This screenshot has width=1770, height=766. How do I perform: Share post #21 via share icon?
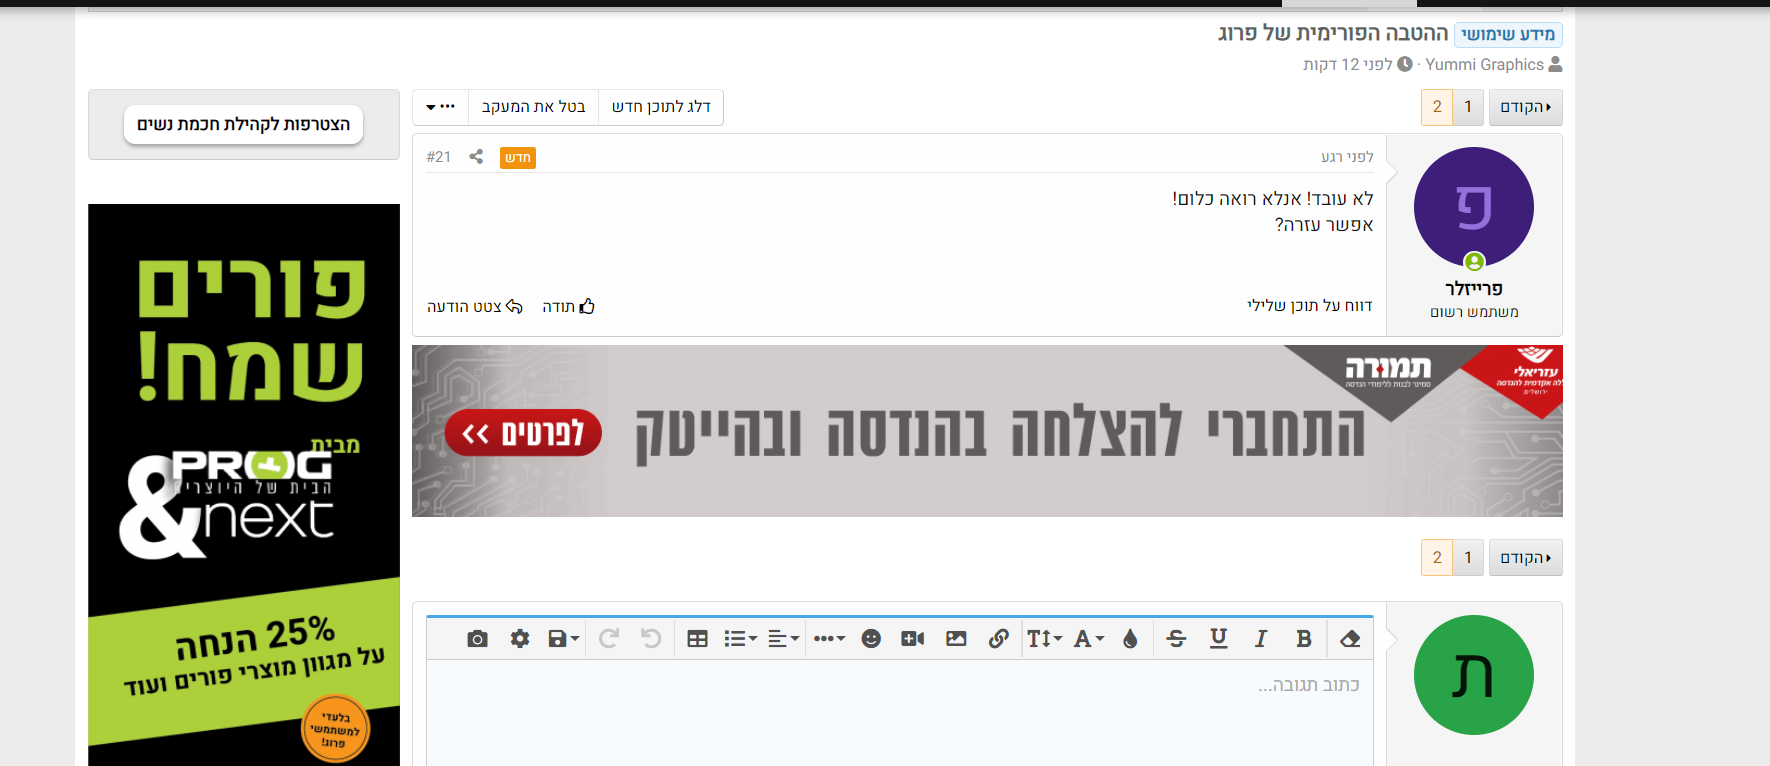click(477, 157)
